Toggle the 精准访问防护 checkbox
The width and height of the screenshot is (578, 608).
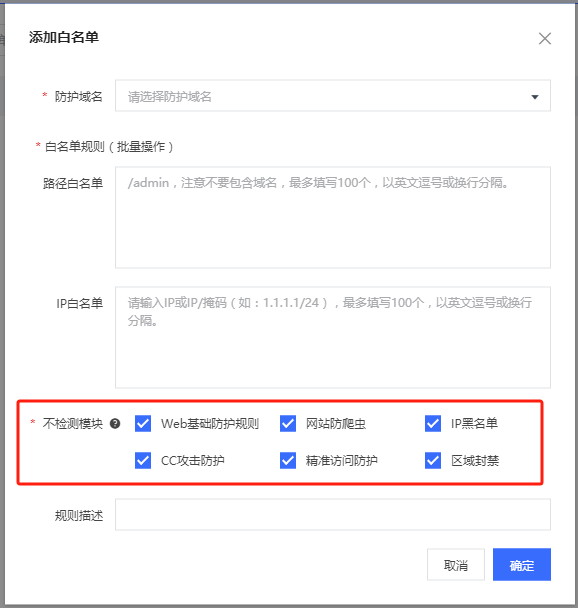[288, 461]
